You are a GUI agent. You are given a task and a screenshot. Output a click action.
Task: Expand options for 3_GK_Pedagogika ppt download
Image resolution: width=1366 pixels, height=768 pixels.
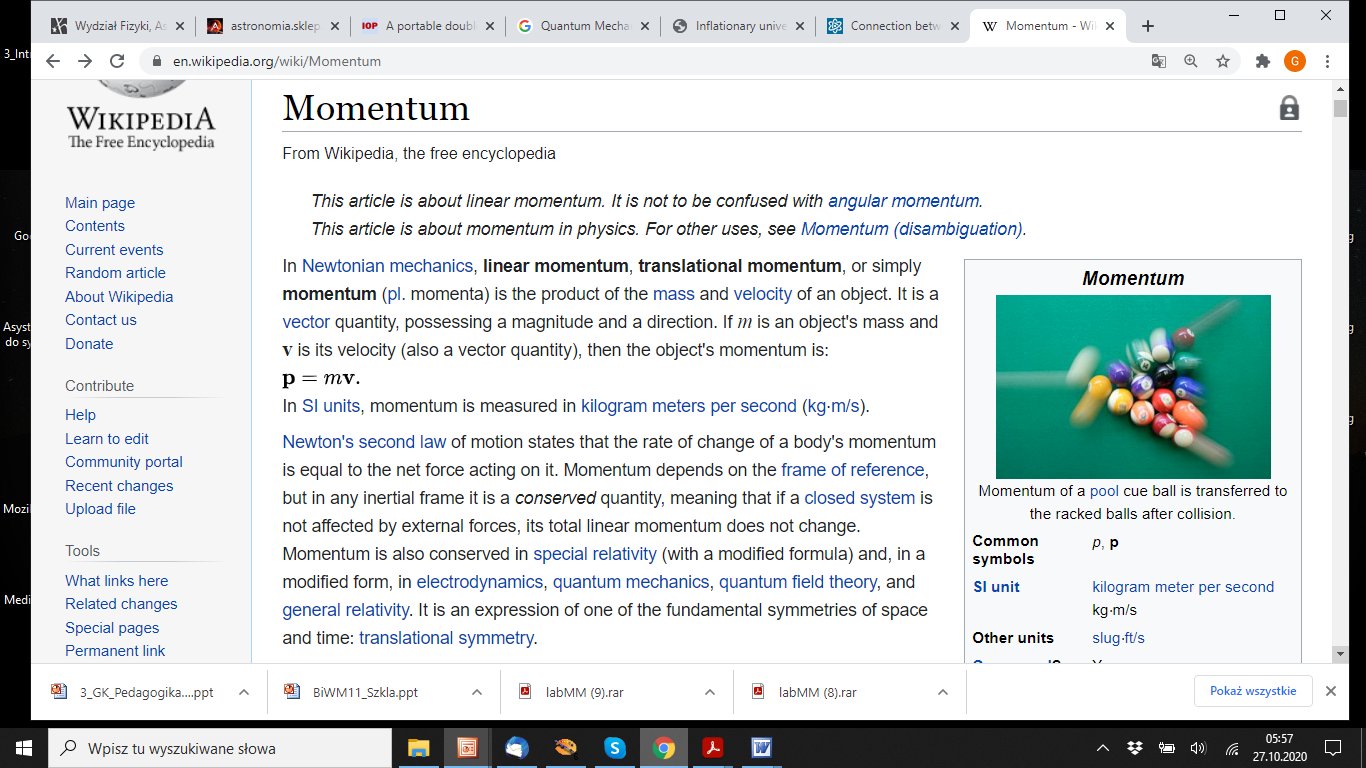coord(243,692)
